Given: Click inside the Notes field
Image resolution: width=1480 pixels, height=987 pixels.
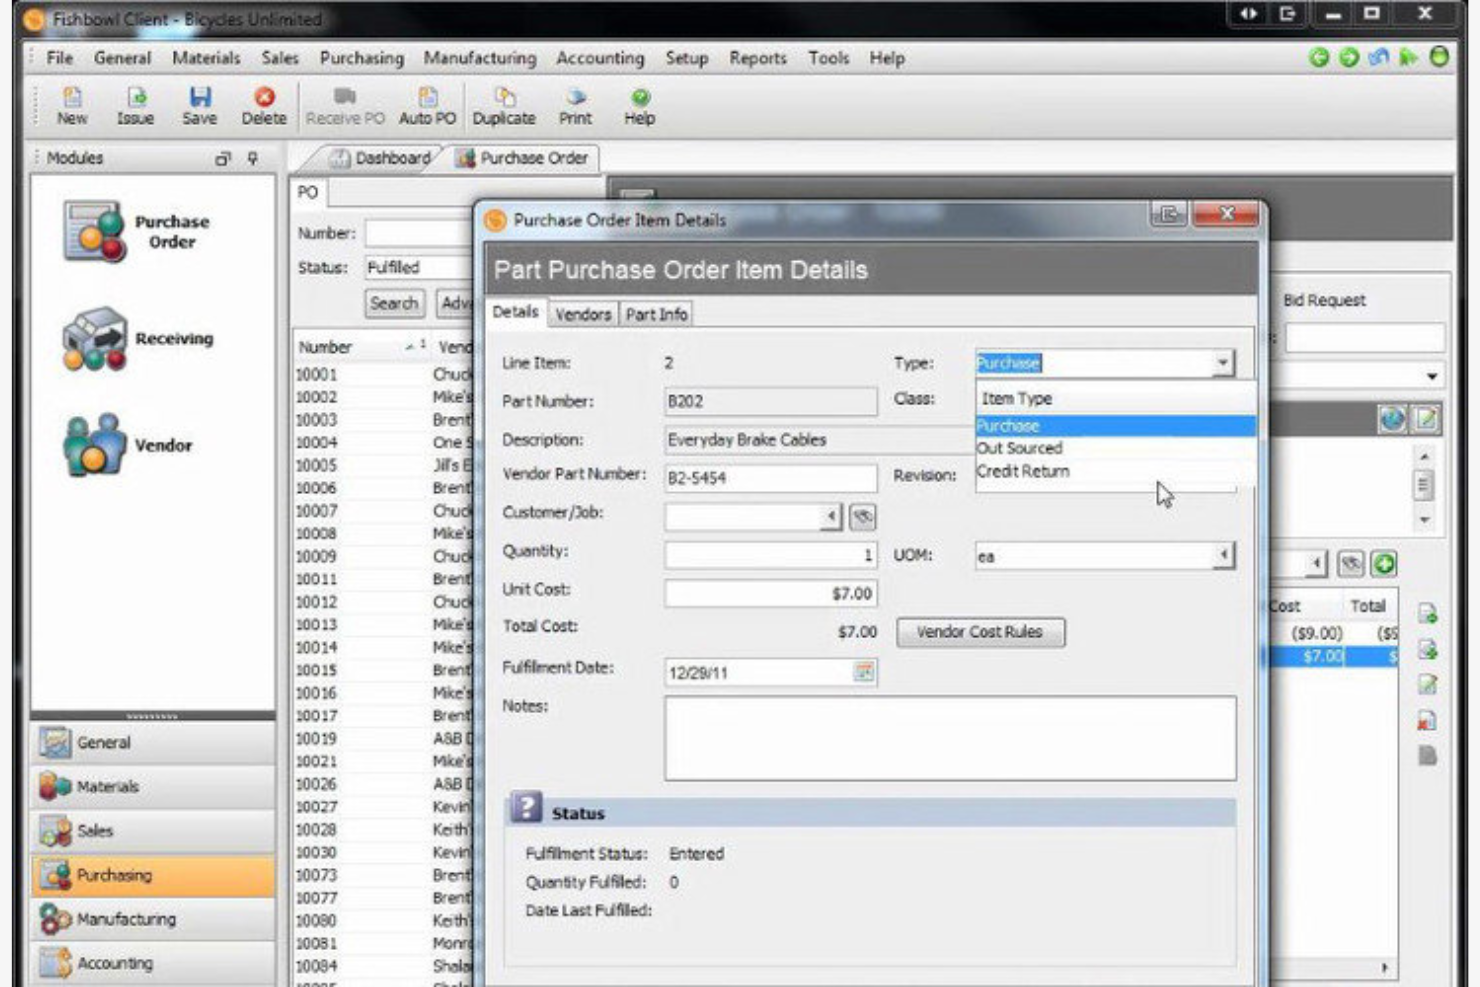Looking at the screenshot, I should point(950,740).
